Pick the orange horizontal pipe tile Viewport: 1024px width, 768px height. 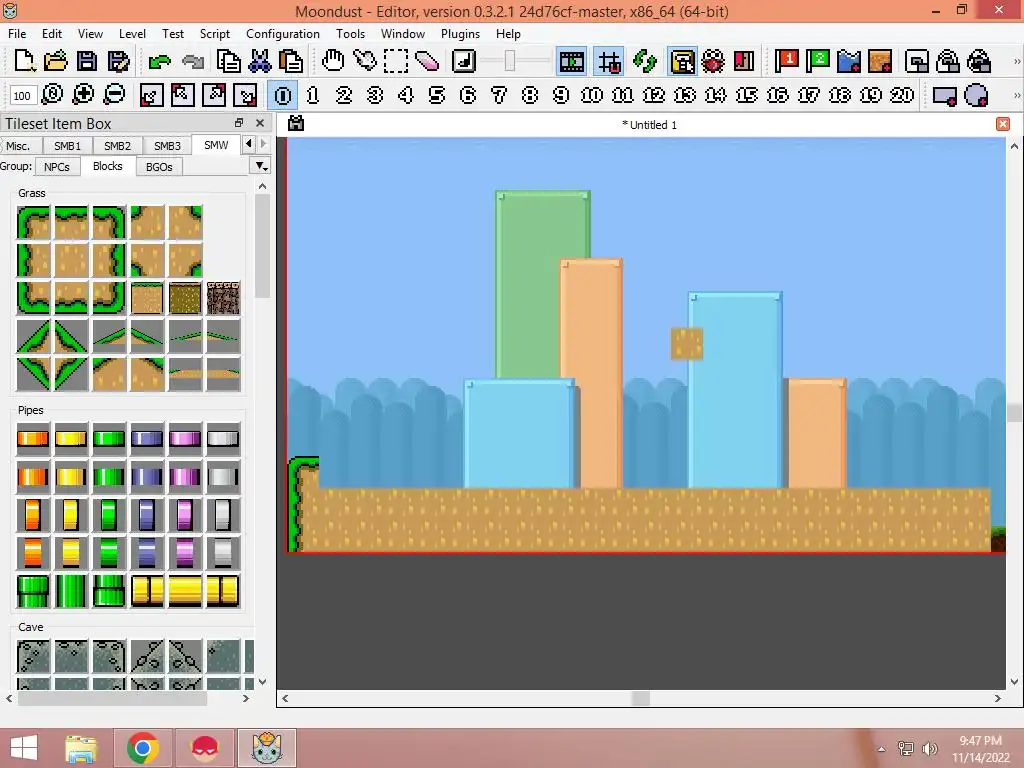[33, 438]
